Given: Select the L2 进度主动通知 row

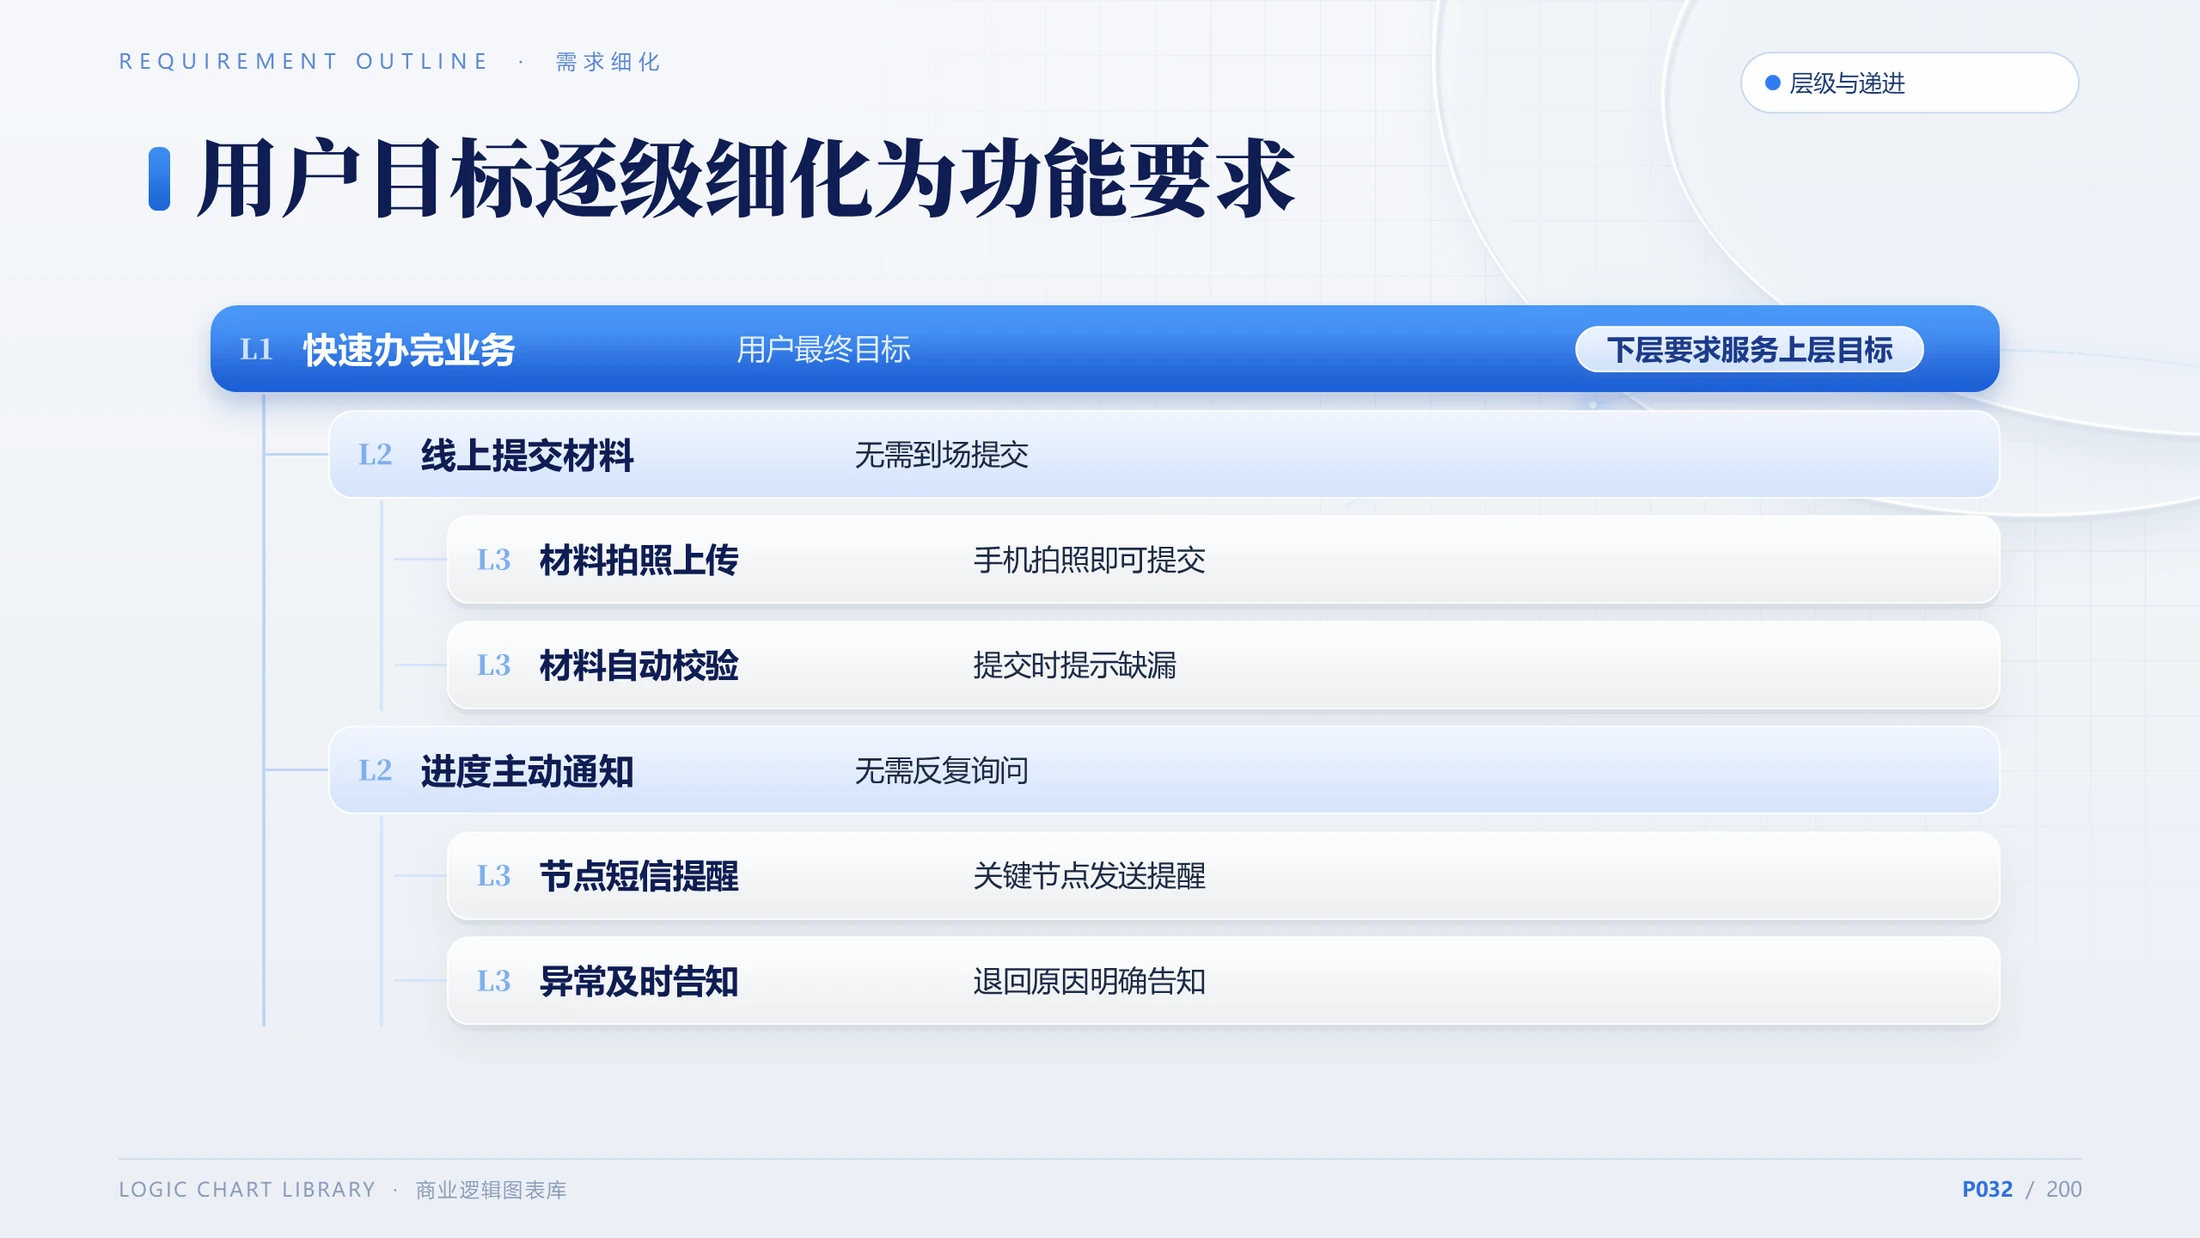Looking at the screenshot, I should 1164,770.
